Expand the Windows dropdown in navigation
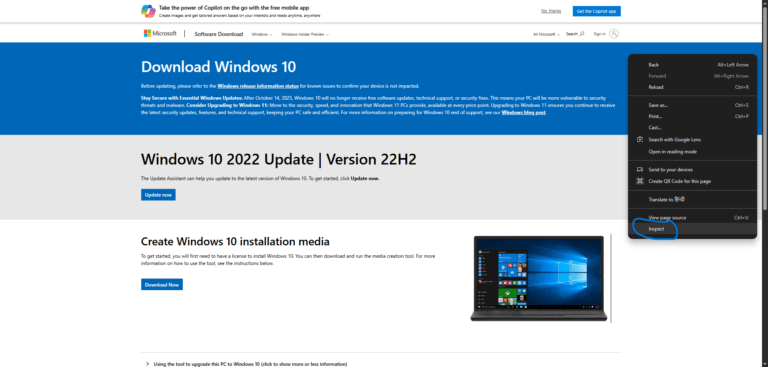The image size is (768, 367). tap(262, 34)
